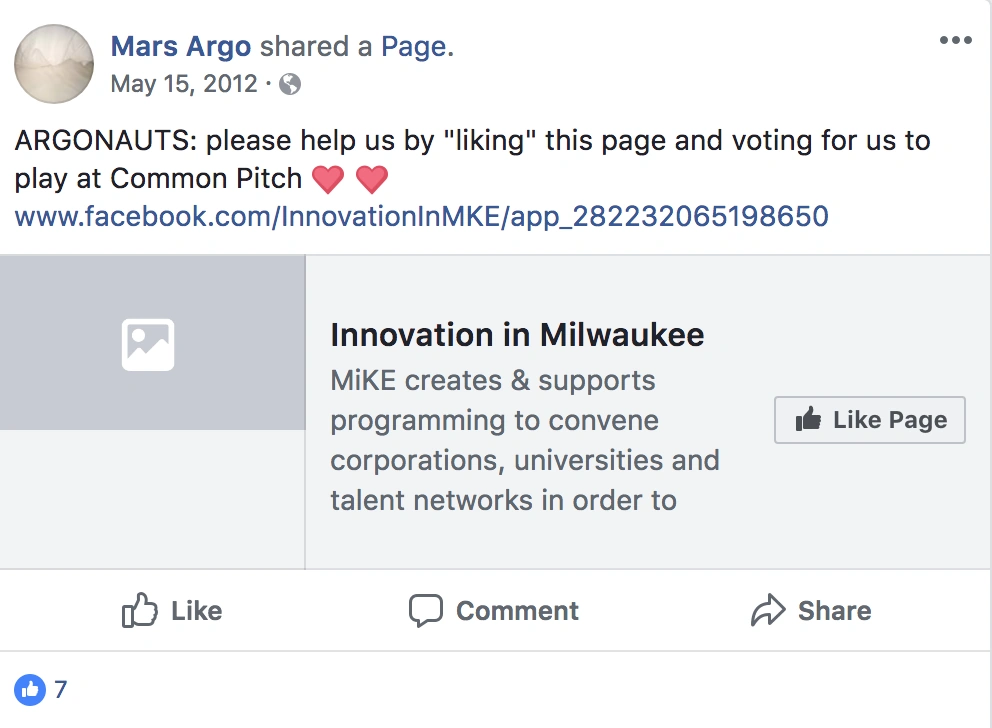Click the Share arrow icon

(768, 611)
